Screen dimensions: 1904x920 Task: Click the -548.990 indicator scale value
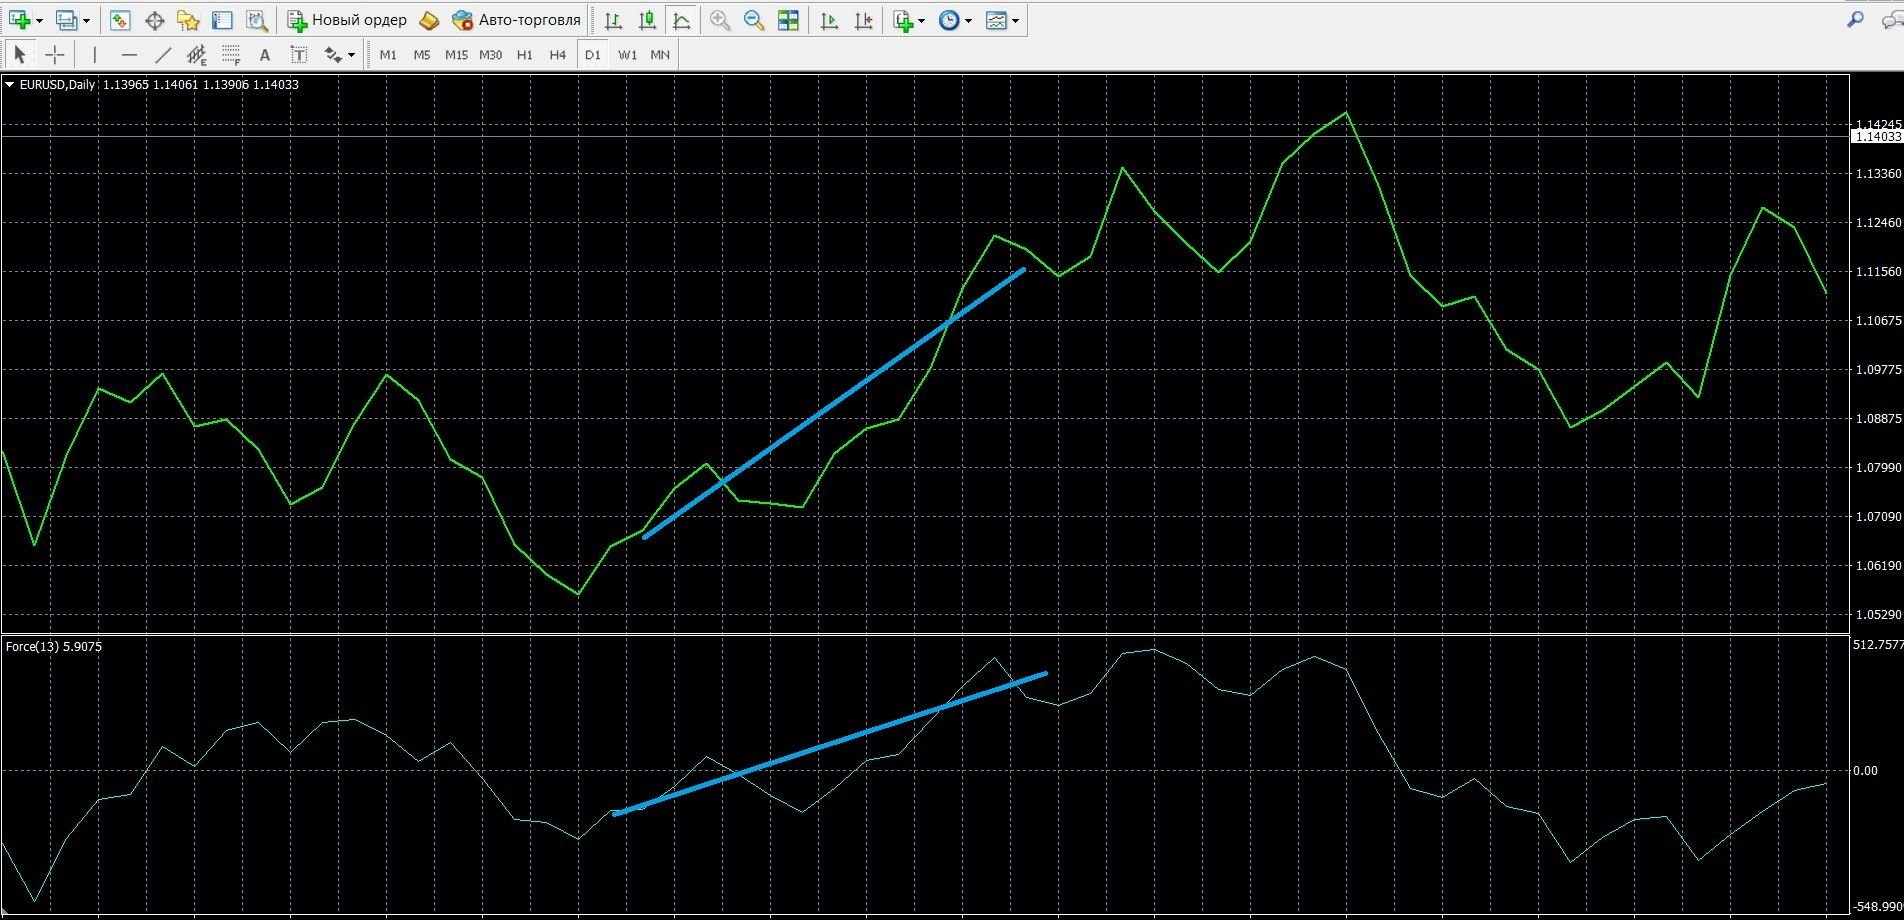(x=1878, y=907)
